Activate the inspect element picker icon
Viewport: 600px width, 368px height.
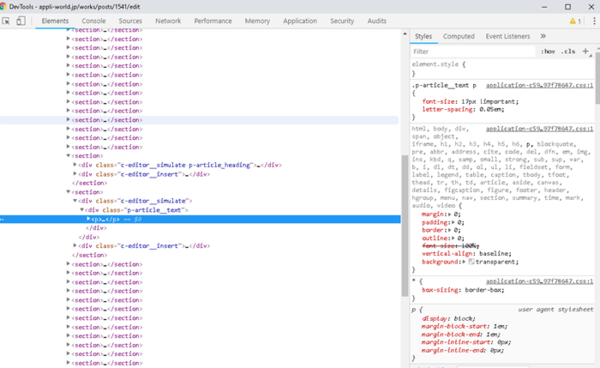coord(6,21)
